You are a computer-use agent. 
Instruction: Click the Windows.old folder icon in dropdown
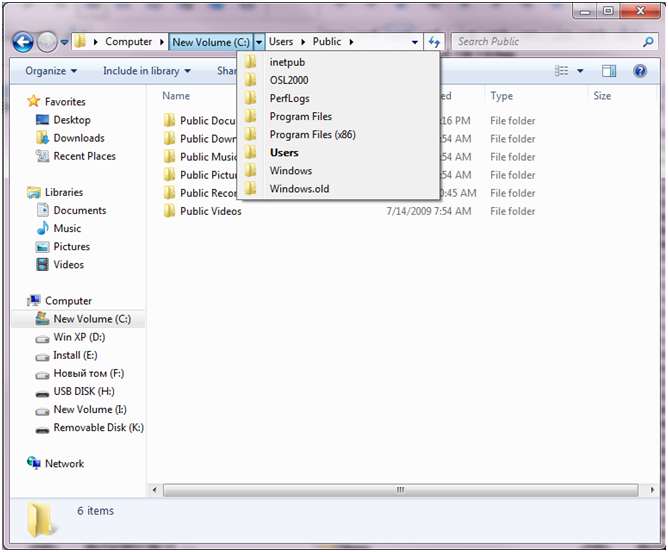point(250,188)
